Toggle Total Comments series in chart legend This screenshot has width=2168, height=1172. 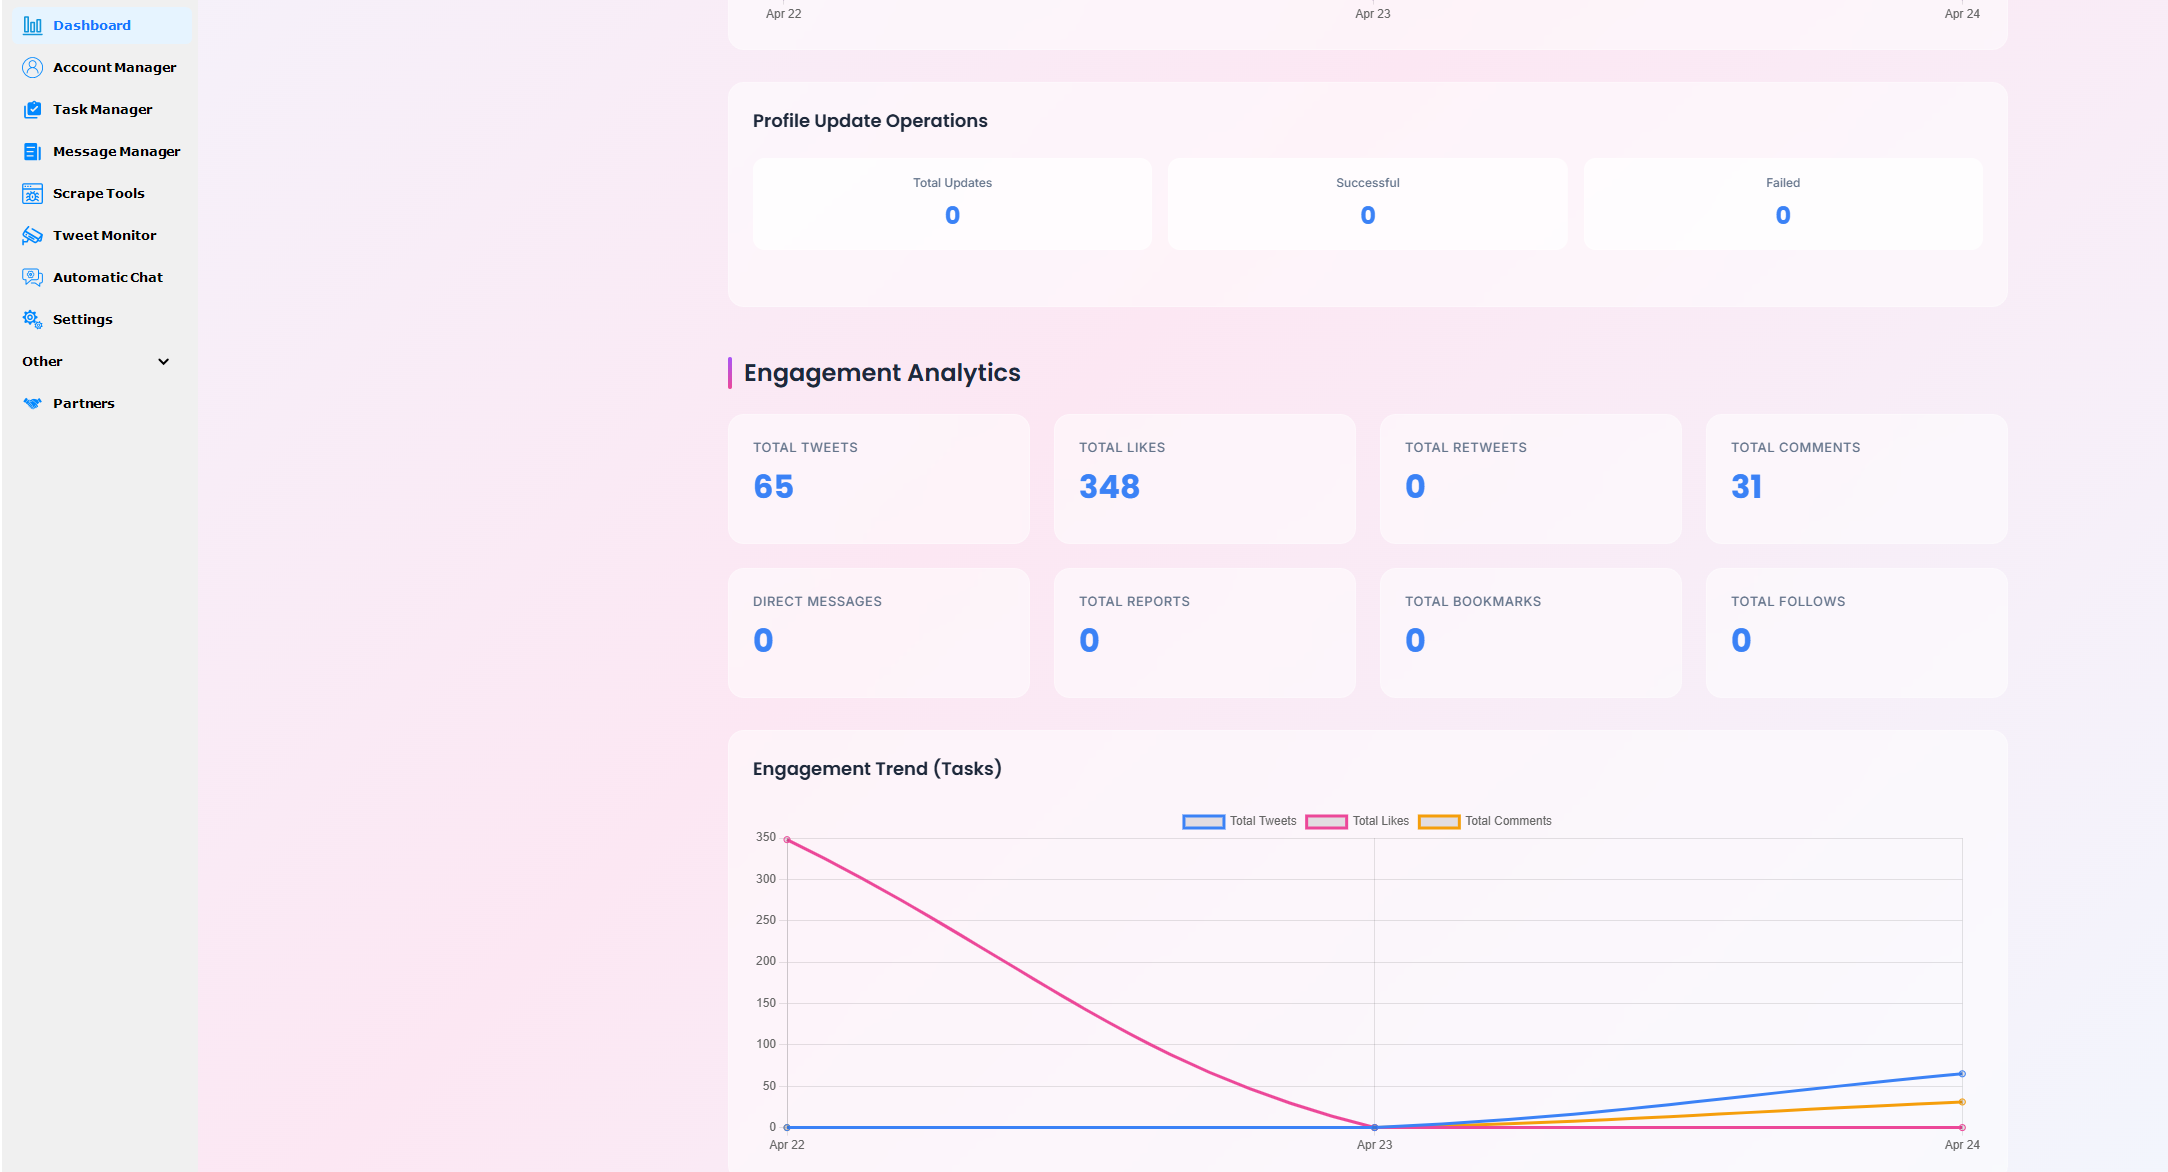pyautogui.click(x=1508, y=821)
